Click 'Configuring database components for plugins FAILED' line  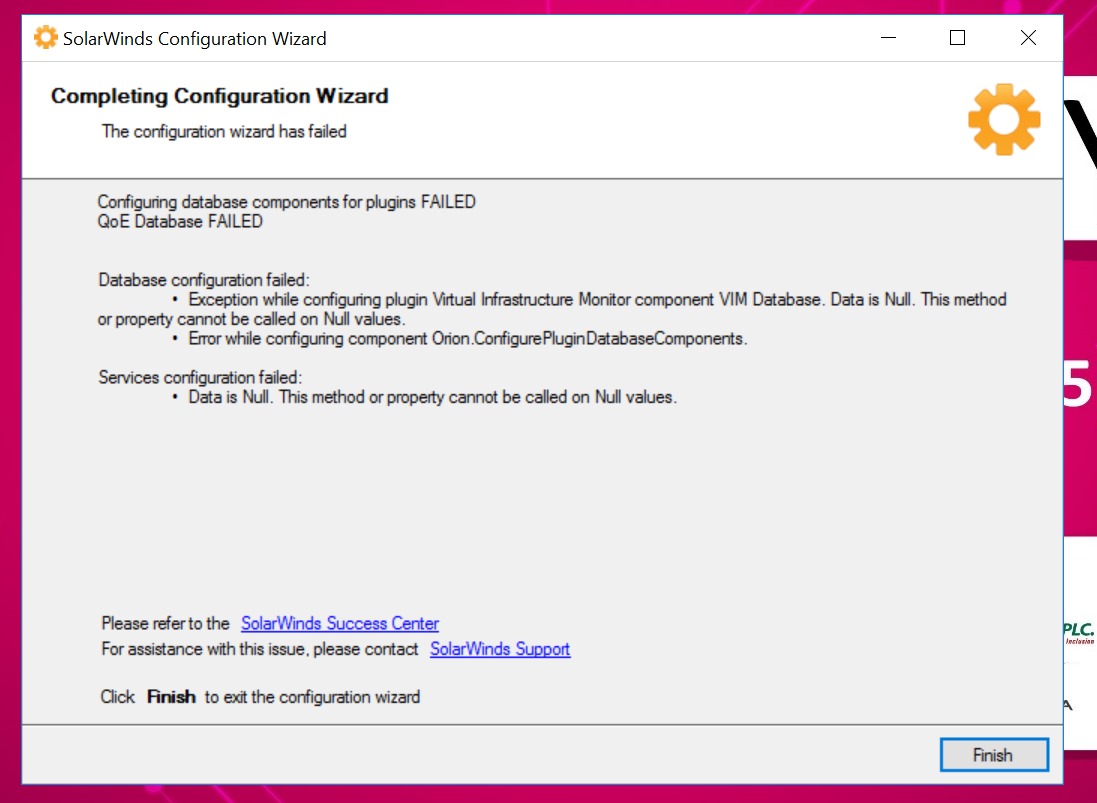286,201
